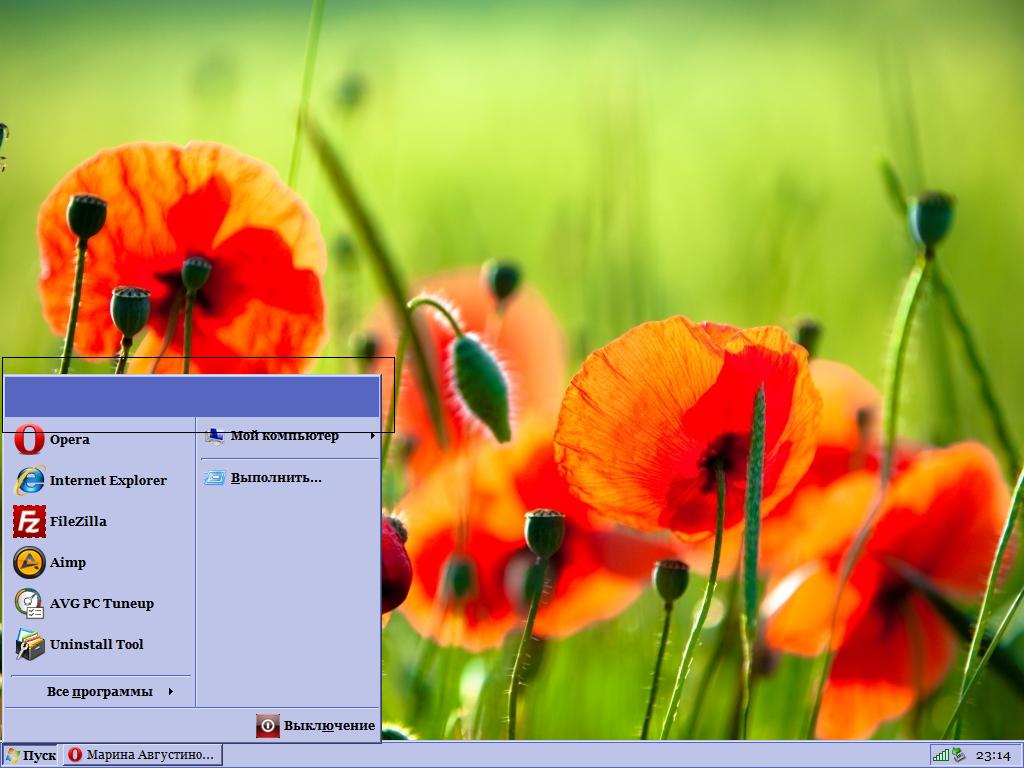Screen dimensions: 1024x768
Task: Click the network signal tray icon
Action: pyautogui.click(x=941, y=756)
